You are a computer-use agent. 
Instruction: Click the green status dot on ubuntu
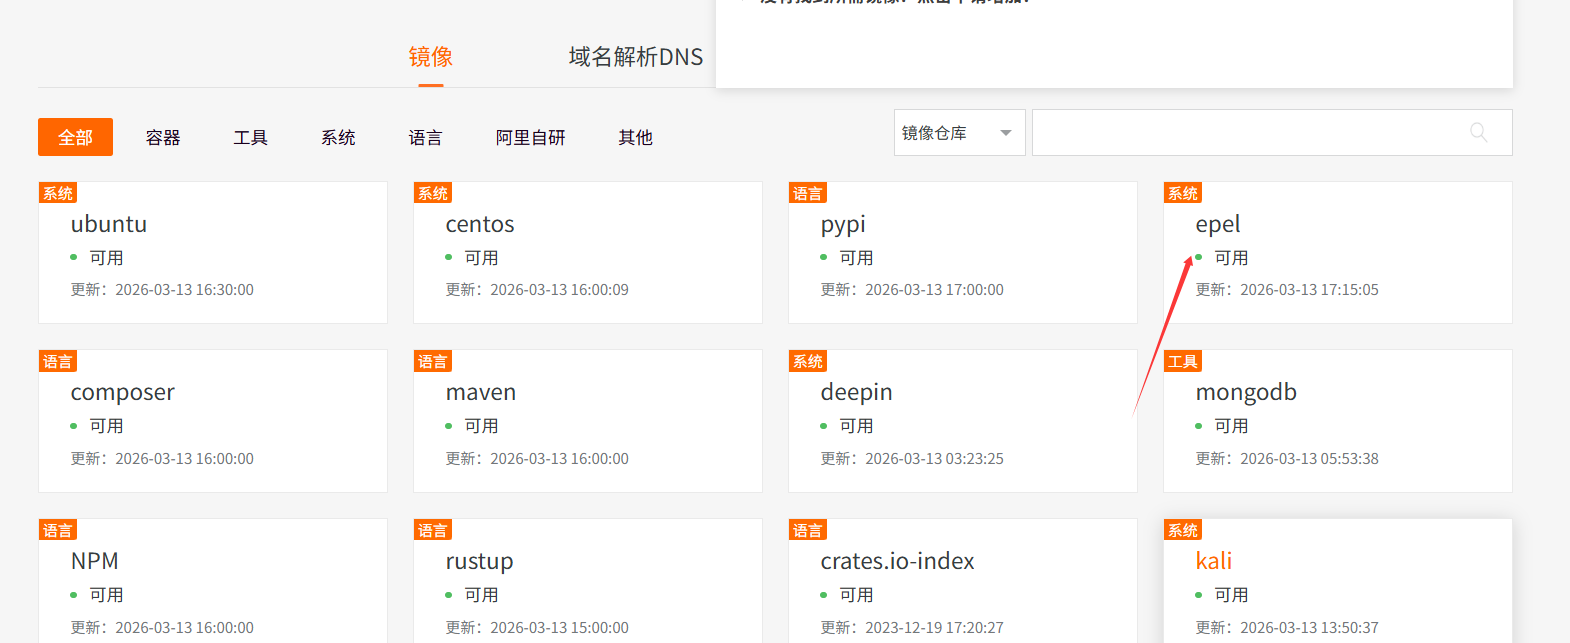[x=74, y=257]
